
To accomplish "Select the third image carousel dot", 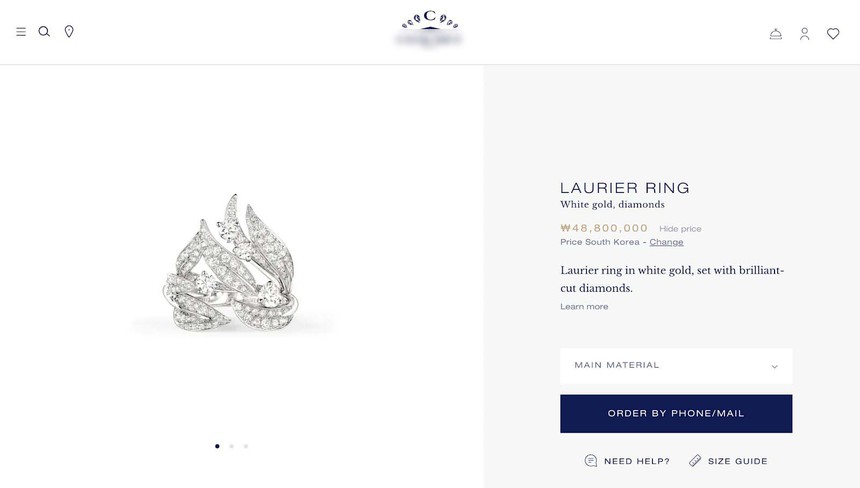I will click(246, 446).
